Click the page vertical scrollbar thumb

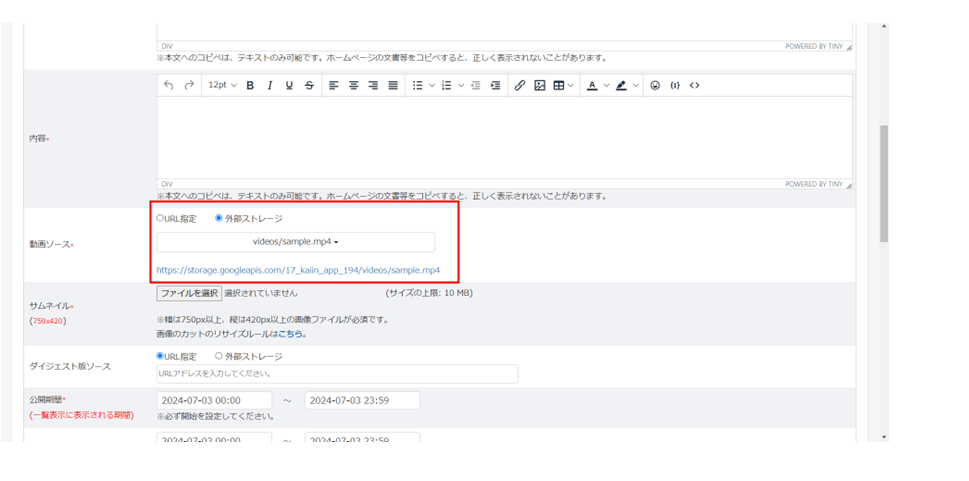point(884,184)
